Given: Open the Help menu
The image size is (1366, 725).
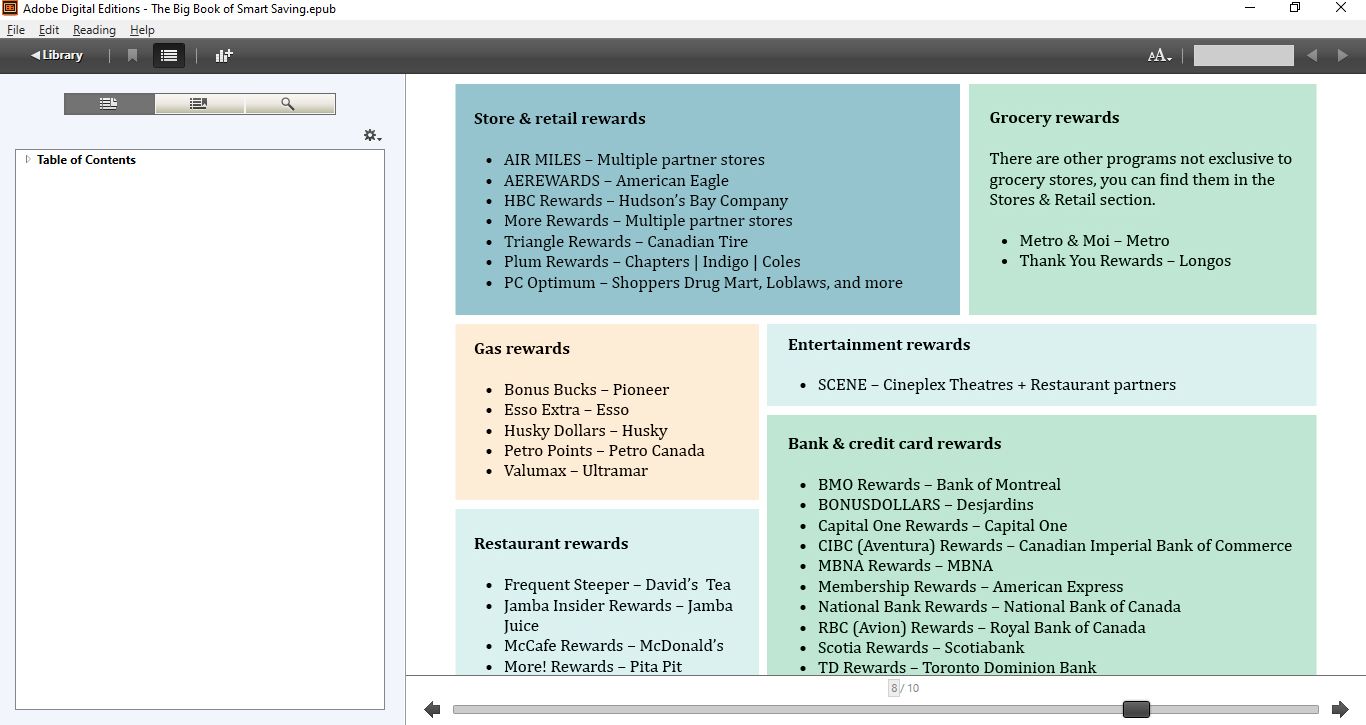Looking at the screenshot, I should coord(142,30).
